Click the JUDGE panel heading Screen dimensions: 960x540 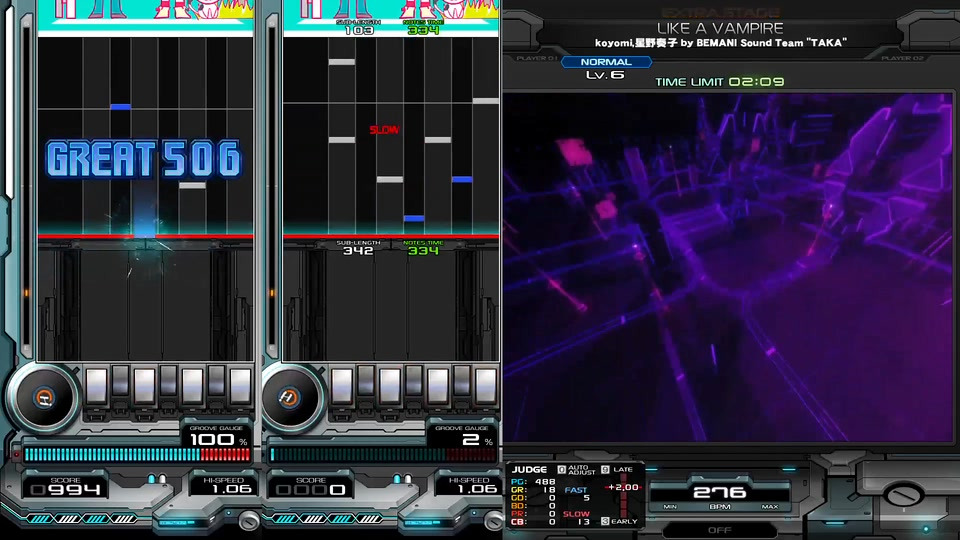click(529, 470)
